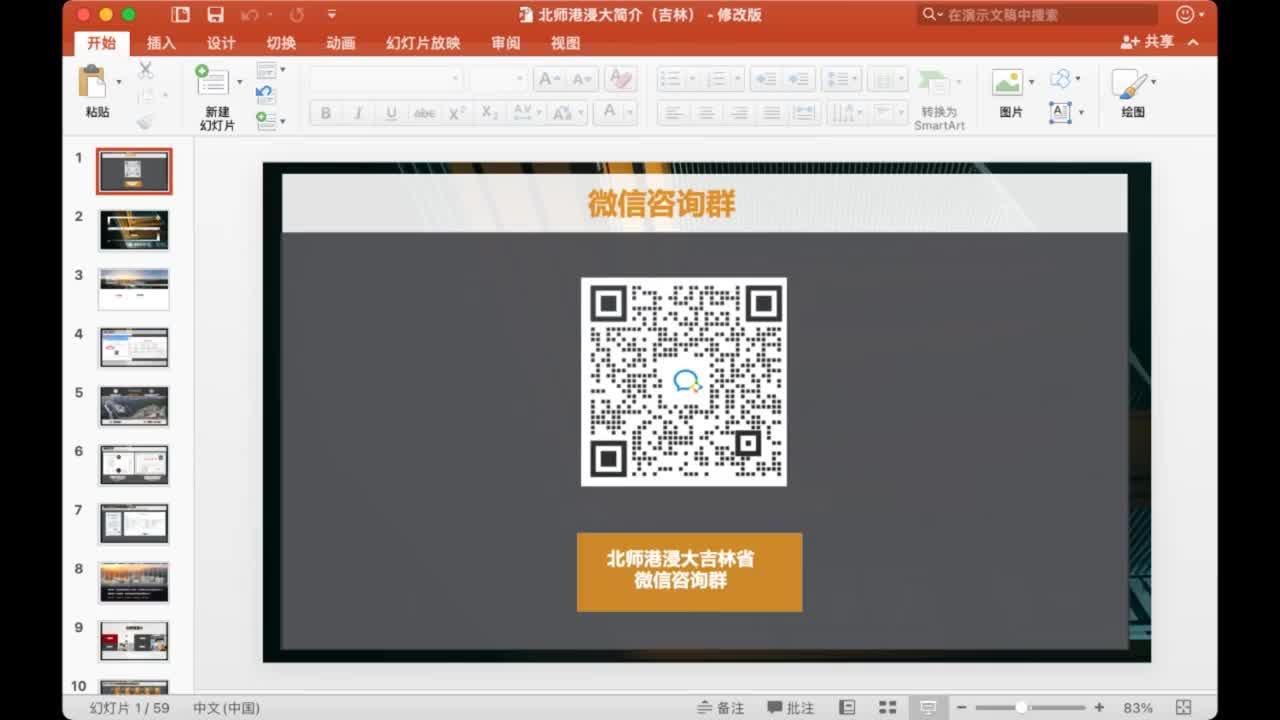Screen dimensions: 1280x720
Task: Open the smiley feedback icon
Action: pos(1185,14)
